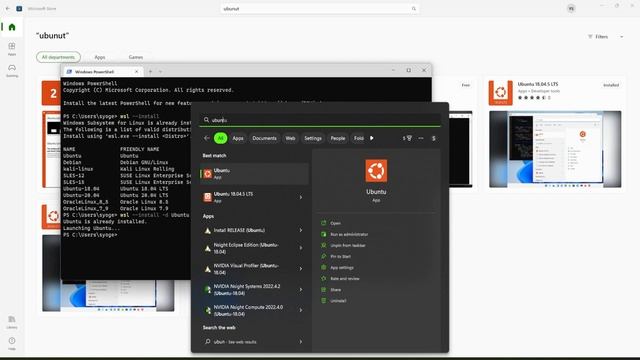Viewport: 640px width, 360px height.
Task: Open Store user profile avatar
Action: tap(571, 9)
